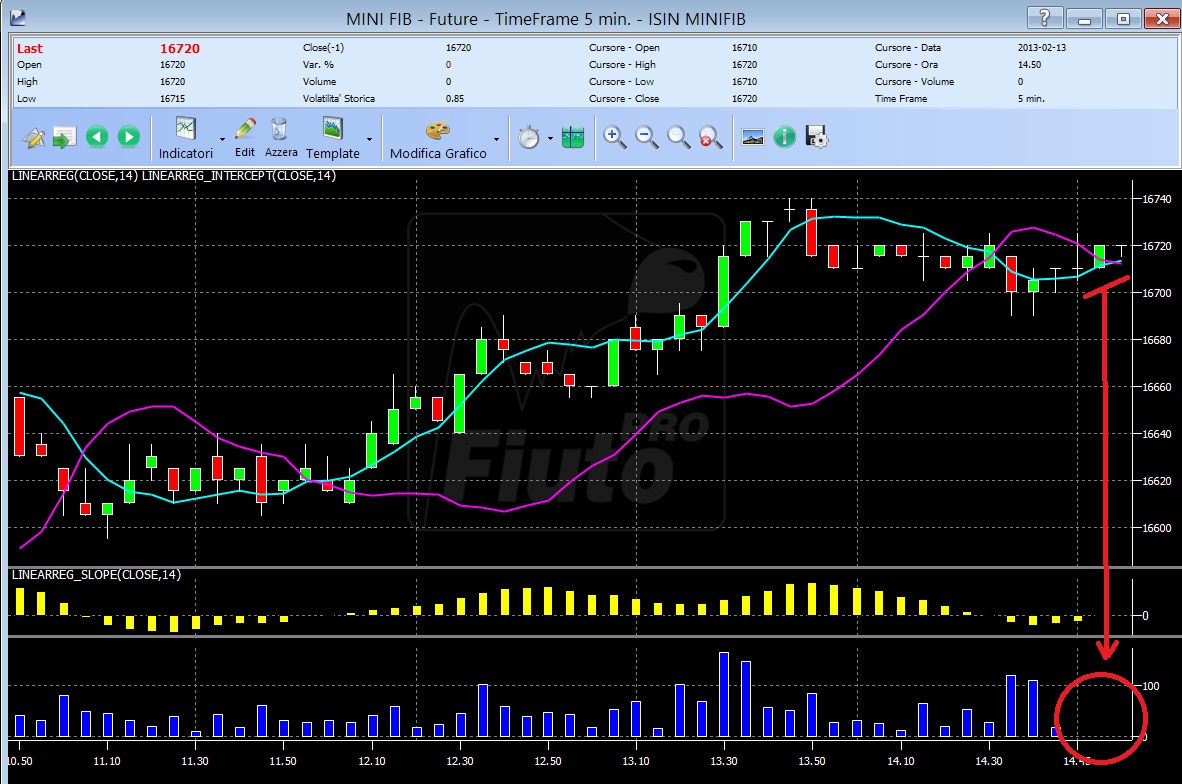The height and width of the screenshot is (784, 1182).
Task: Click the Azzera trash bin icon
Action: 279,129
